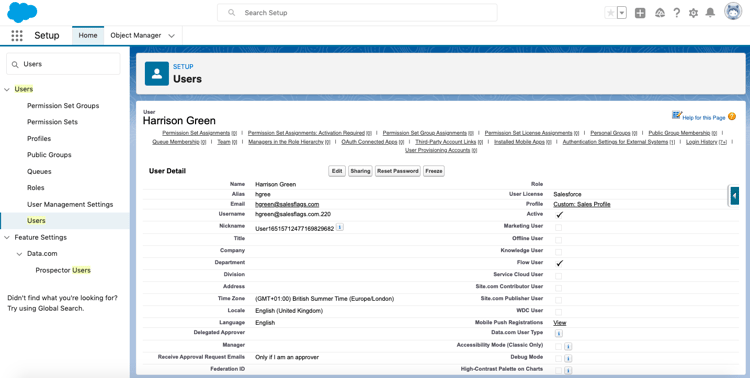The width and height of the screenshot is (750, 378).
Task: Click the favorites star icon
Action: 610,13
